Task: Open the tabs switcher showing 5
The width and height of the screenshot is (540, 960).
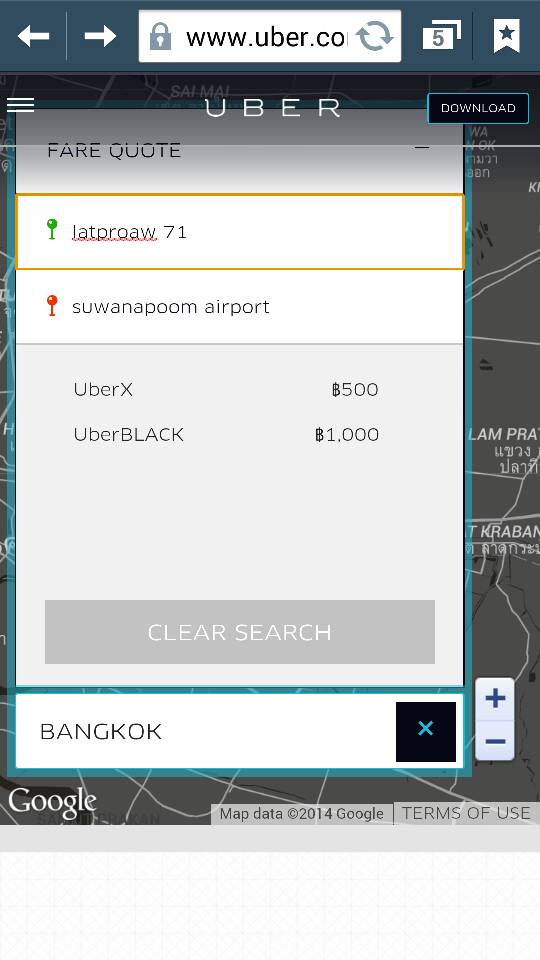Action: (x=442, y=36)
